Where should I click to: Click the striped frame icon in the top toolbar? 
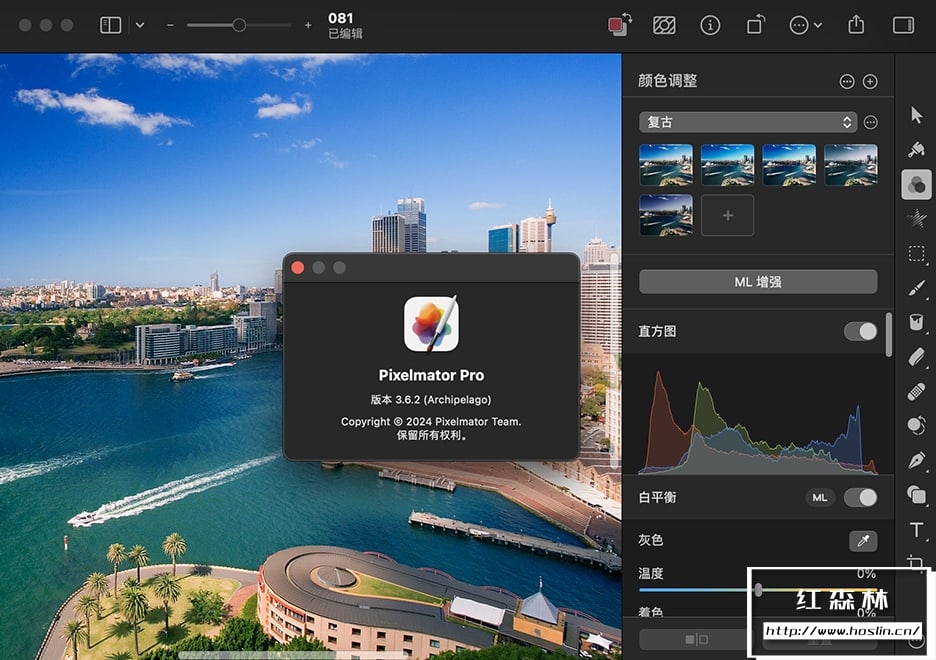pyautogui.click(x=664, y=25)
